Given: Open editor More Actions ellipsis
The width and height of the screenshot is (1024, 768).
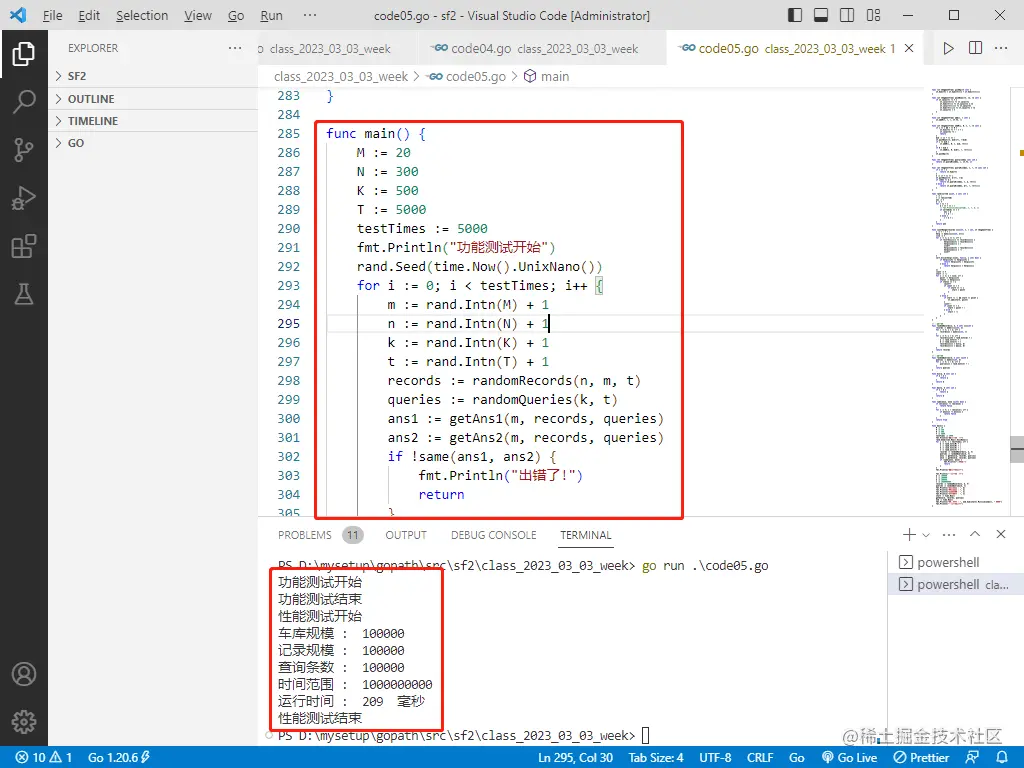Looking at the screenshot, I should coord(1001,48).
